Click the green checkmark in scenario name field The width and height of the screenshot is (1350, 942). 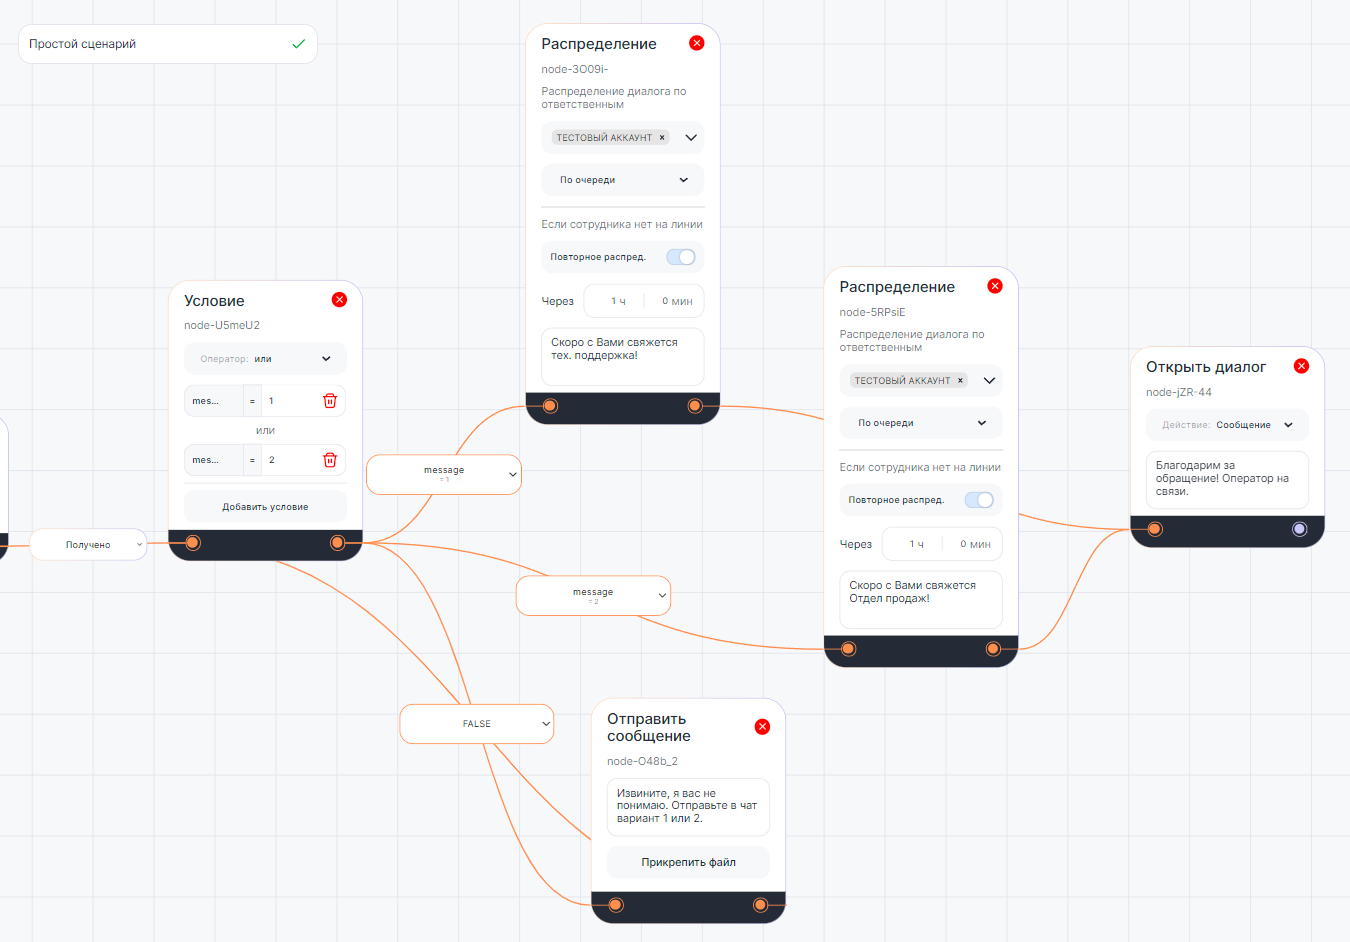click(x=298, y=44)
